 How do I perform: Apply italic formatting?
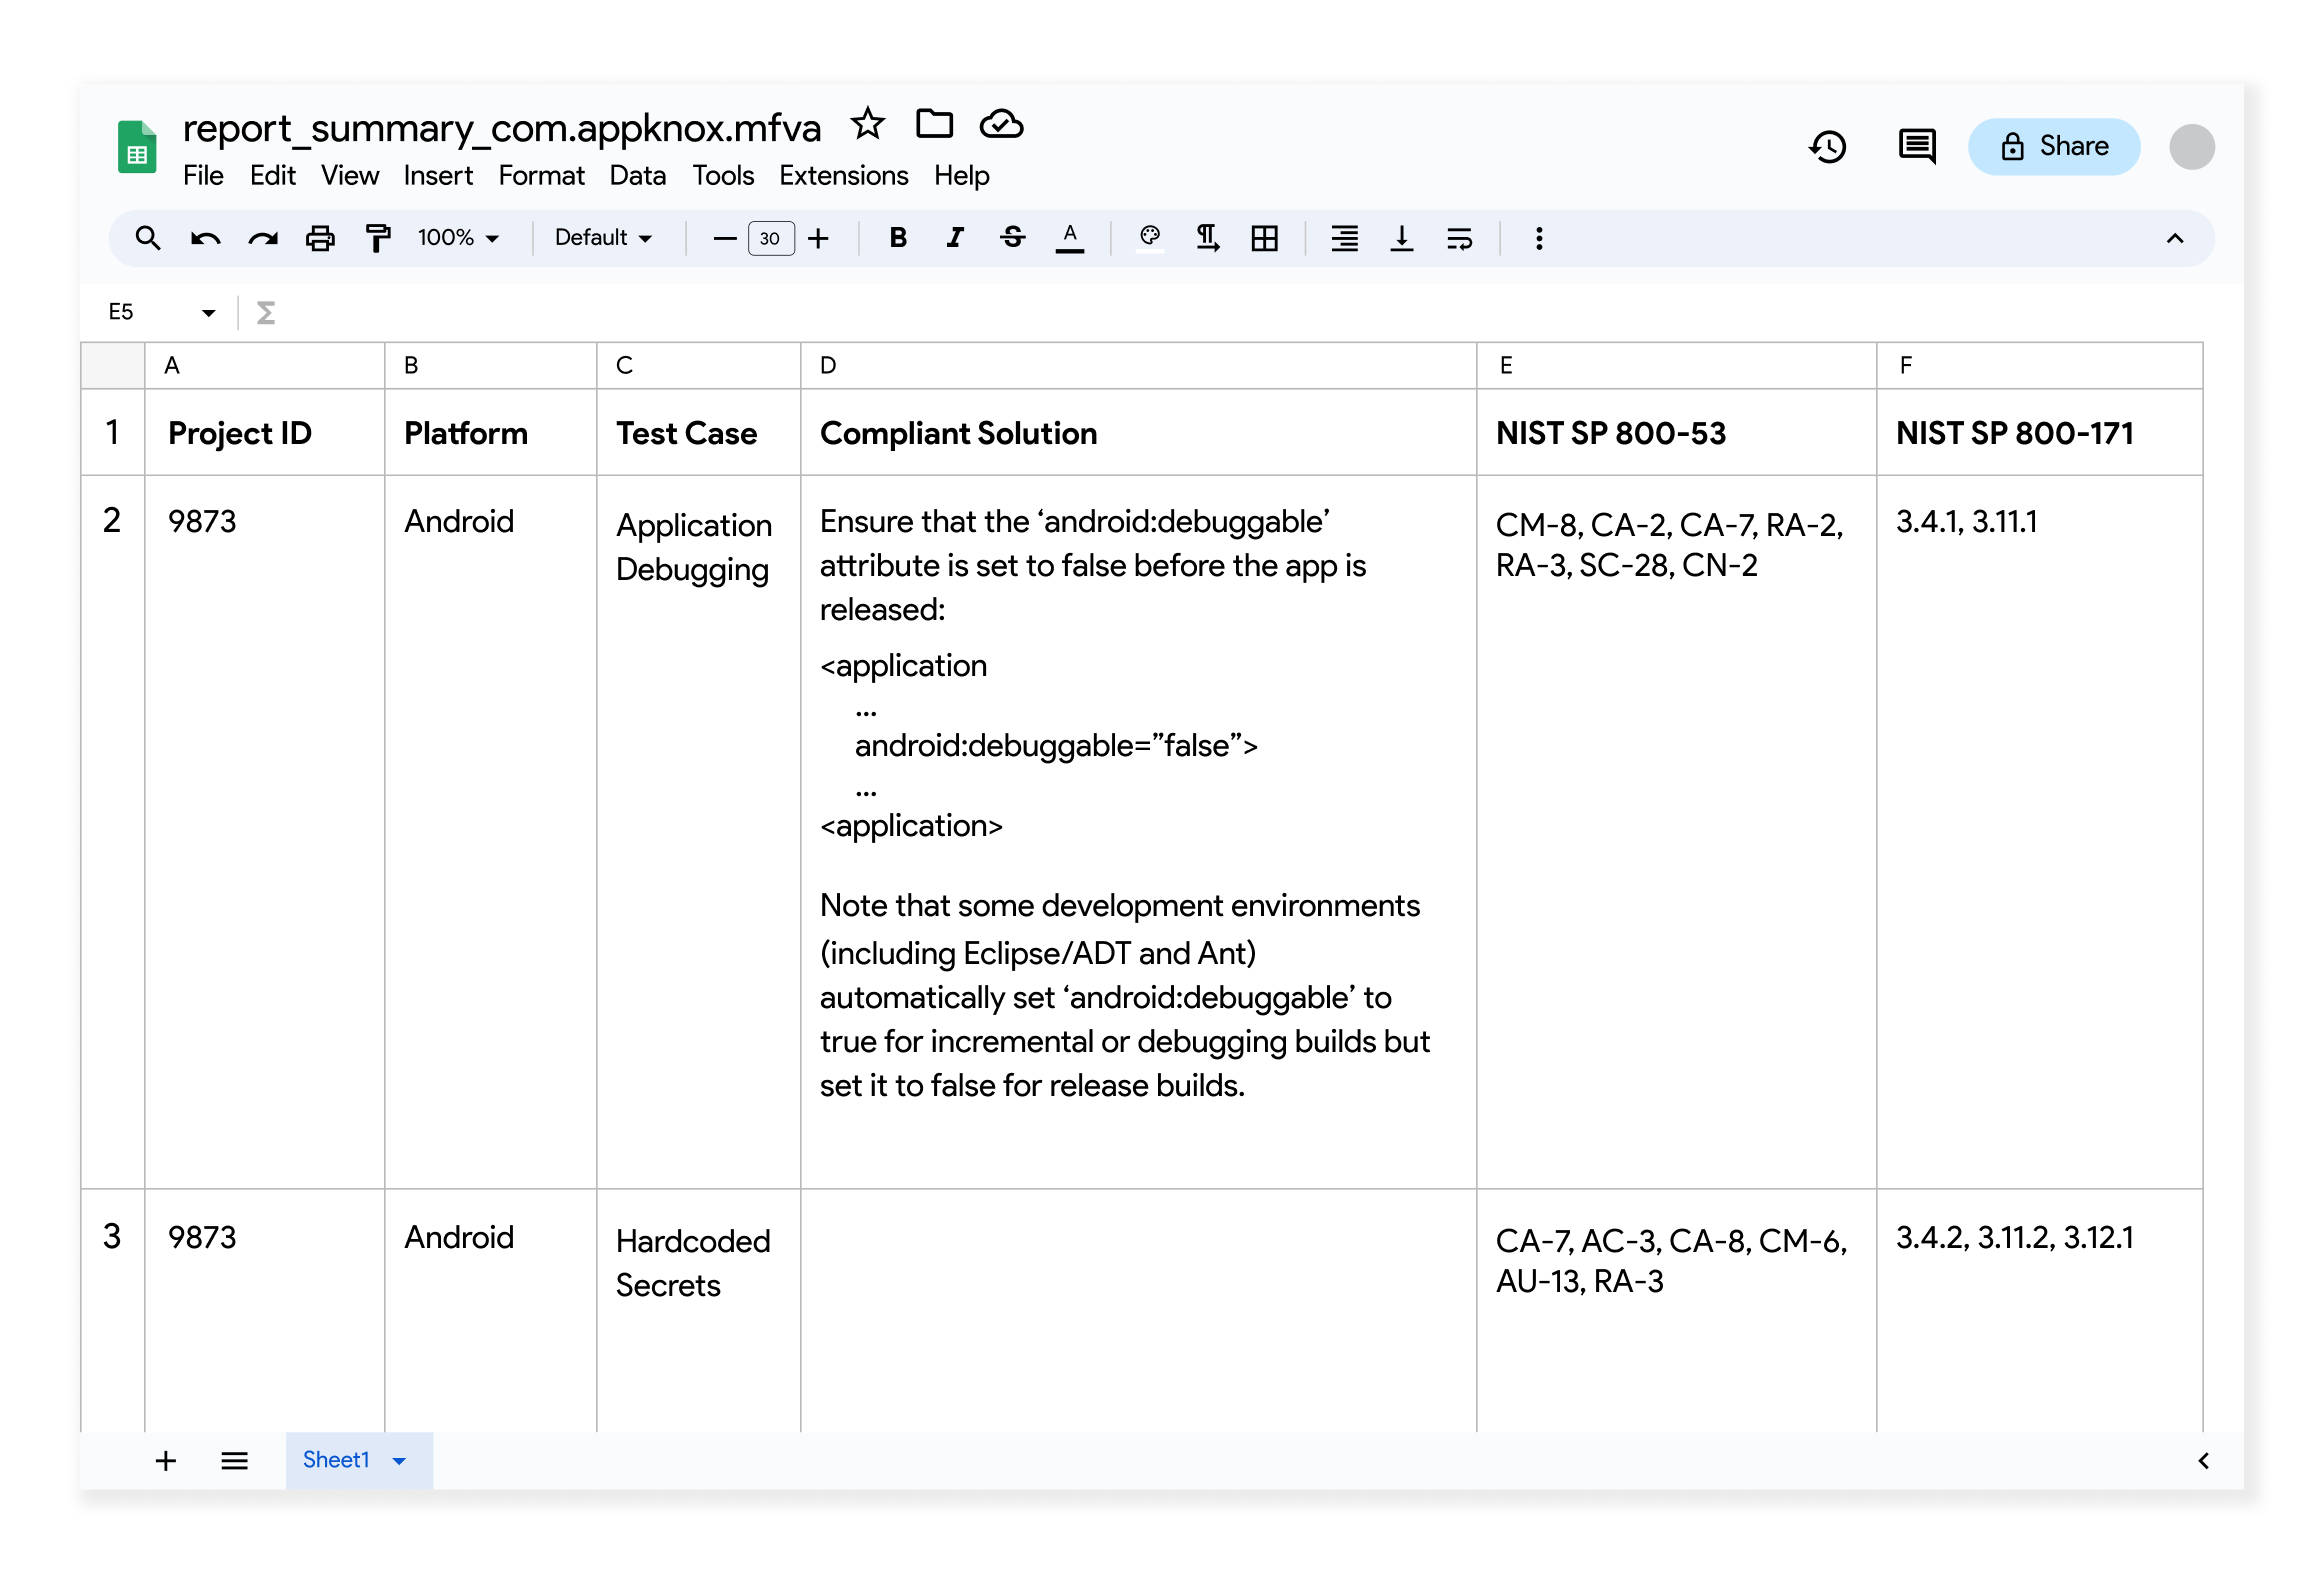click(955, 237)
